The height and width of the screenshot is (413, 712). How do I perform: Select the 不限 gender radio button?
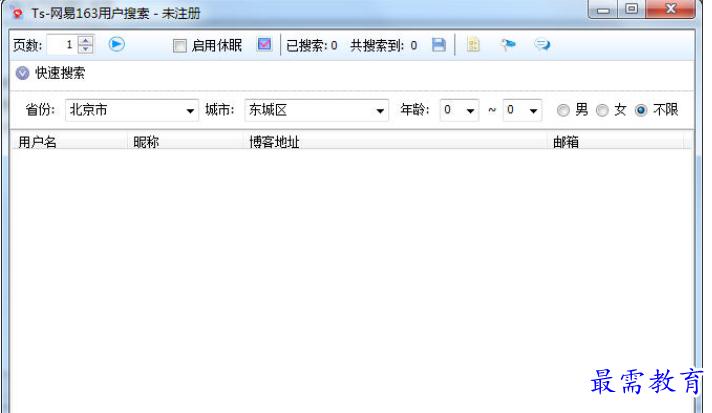[641, 110]
